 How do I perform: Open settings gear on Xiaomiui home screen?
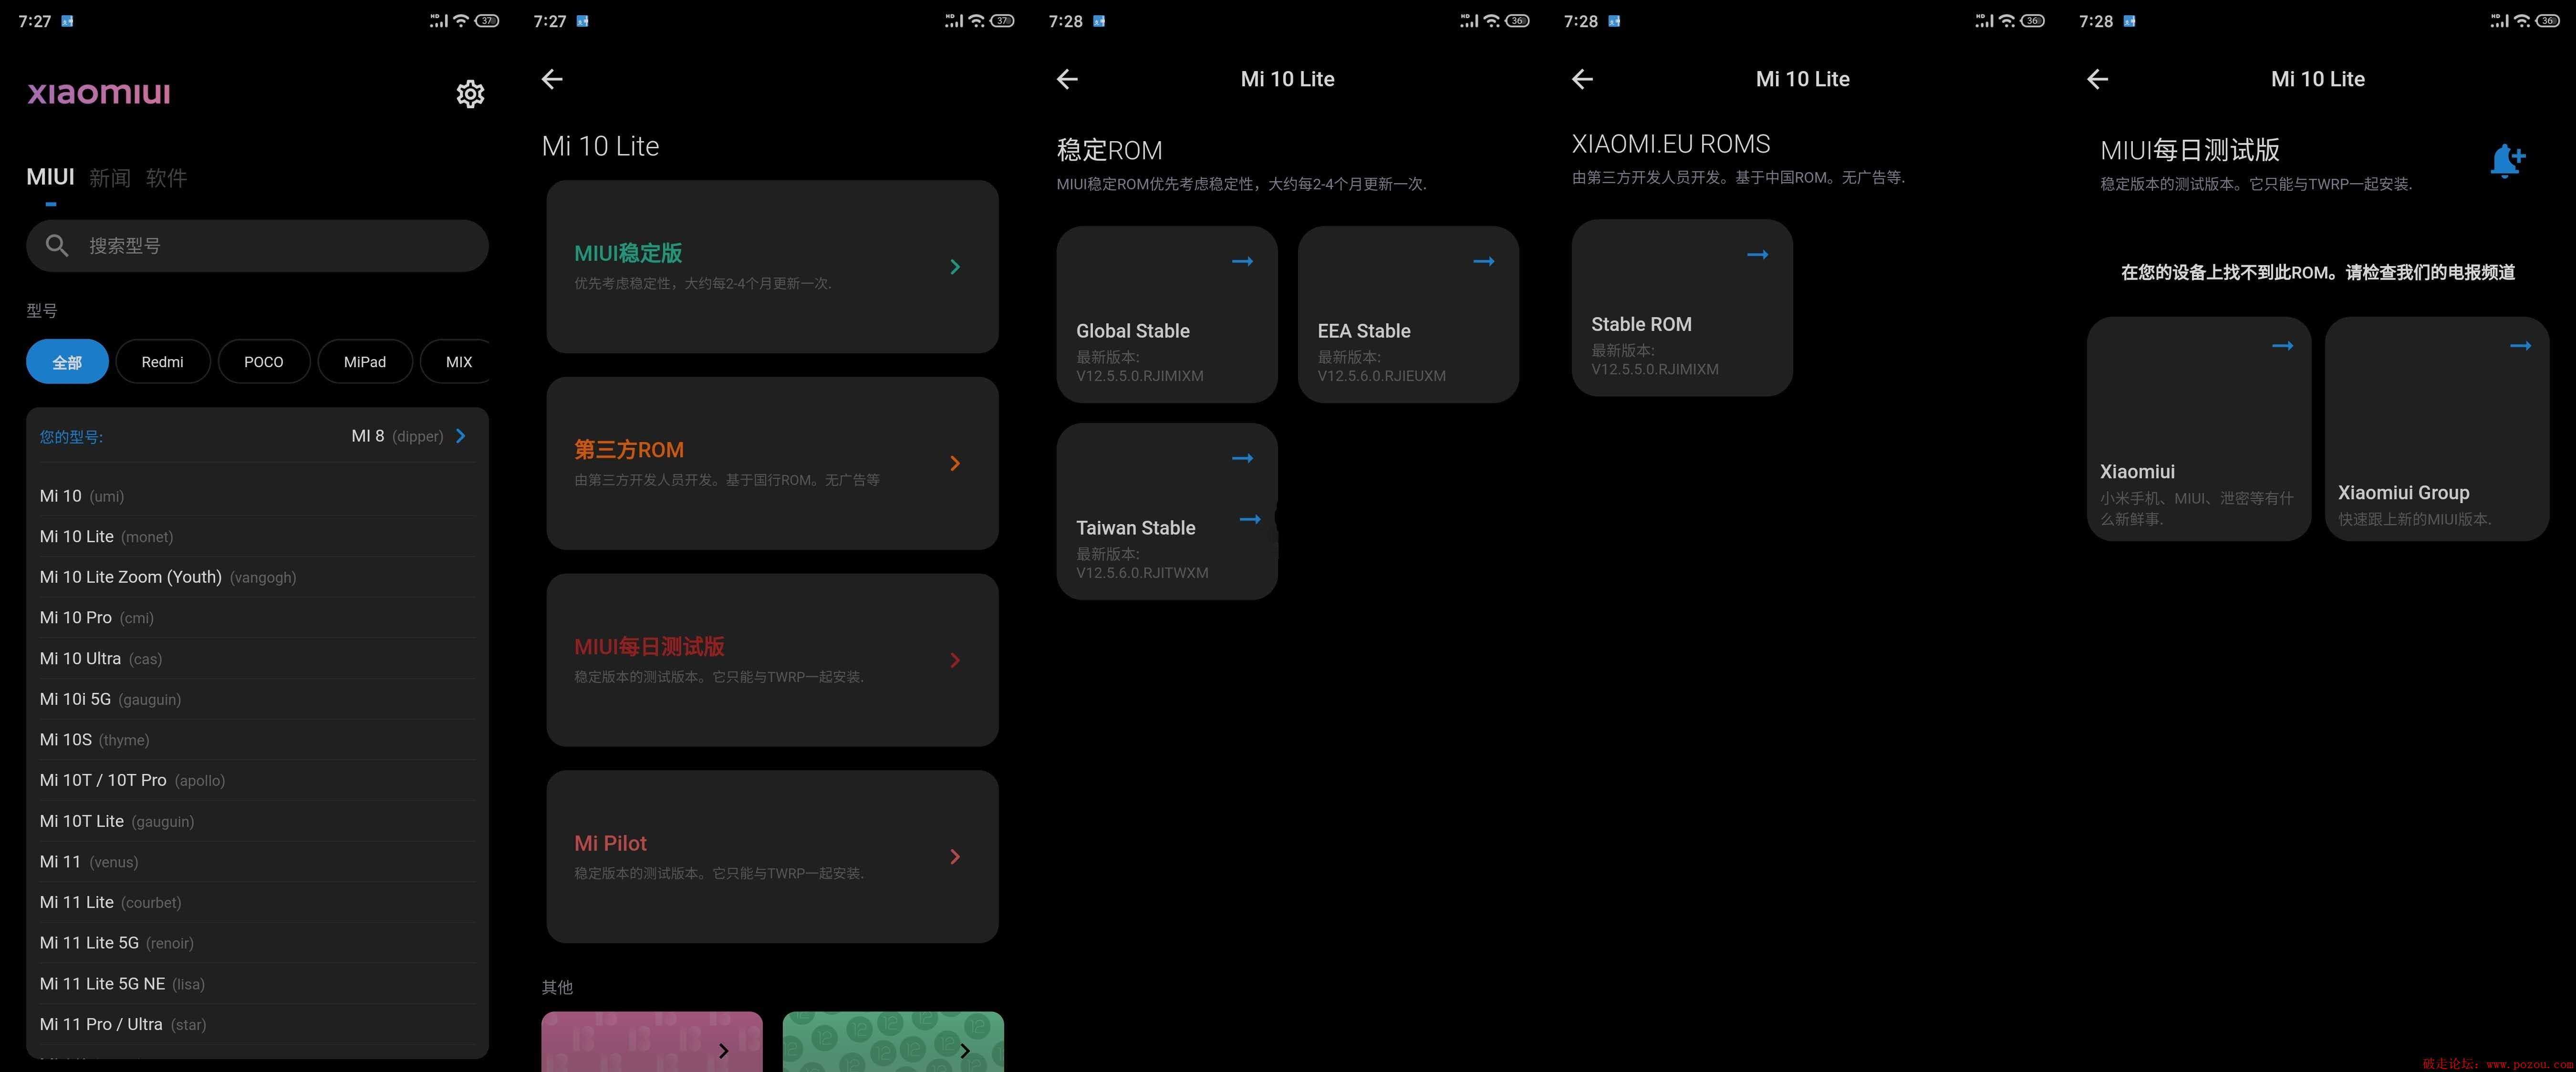[470, 94]
